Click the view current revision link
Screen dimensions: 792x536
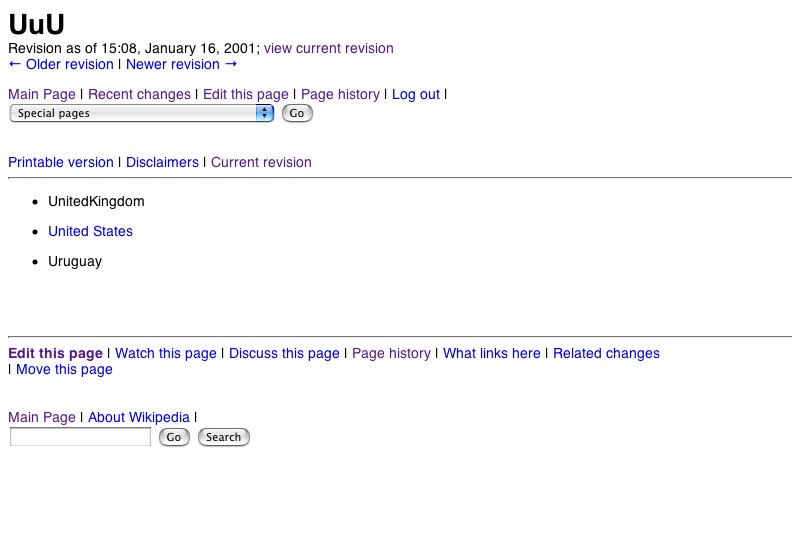pyautogui.click(x=328, y=48)
